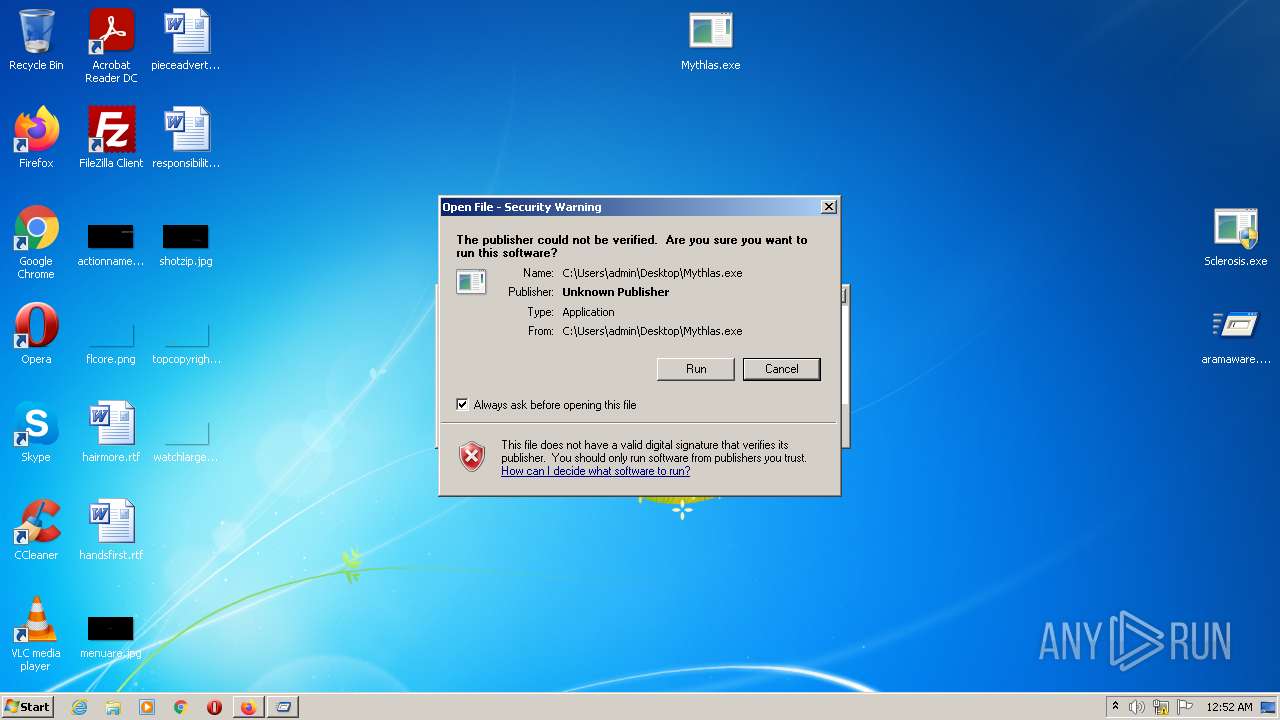Select the aramaware desktop icon
Image resolution: width=1280 pixels, height=720 pixels.
pyautogui.click(x=1236, y=335)
